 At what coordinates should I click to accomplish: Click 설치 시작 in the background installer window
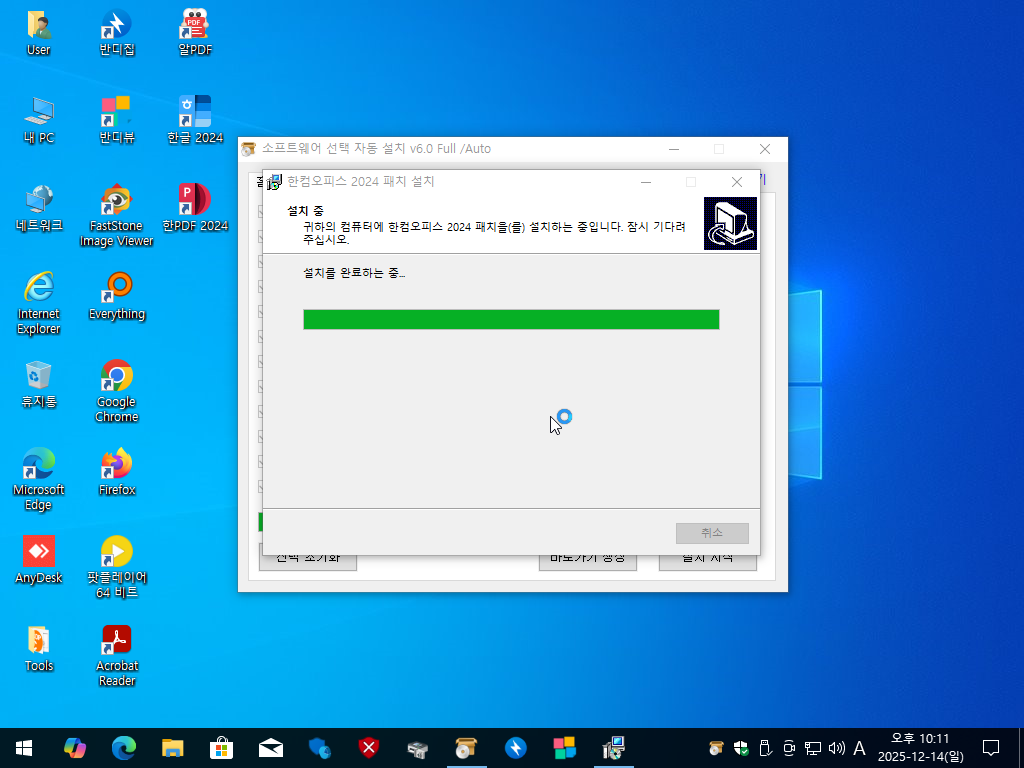click(708, 560)
